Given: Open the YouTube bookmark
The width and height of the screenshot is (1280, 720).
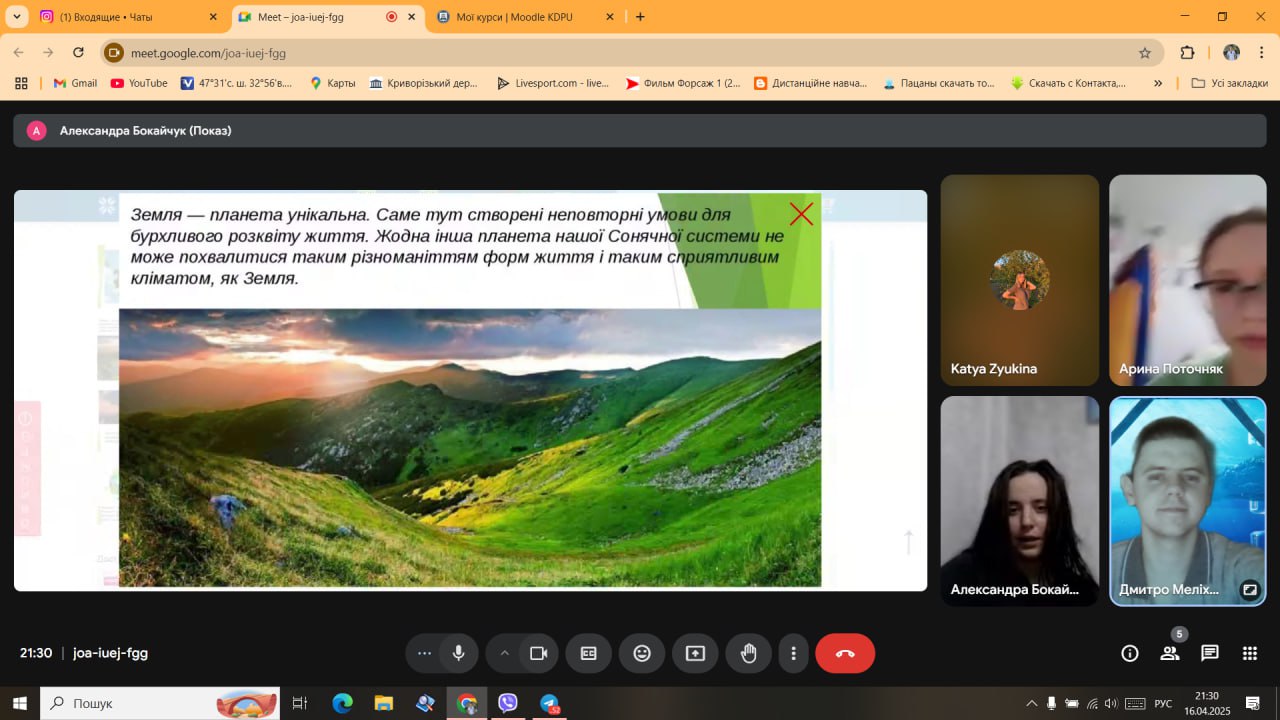Looking at the screenshot, I should (139, 83).
